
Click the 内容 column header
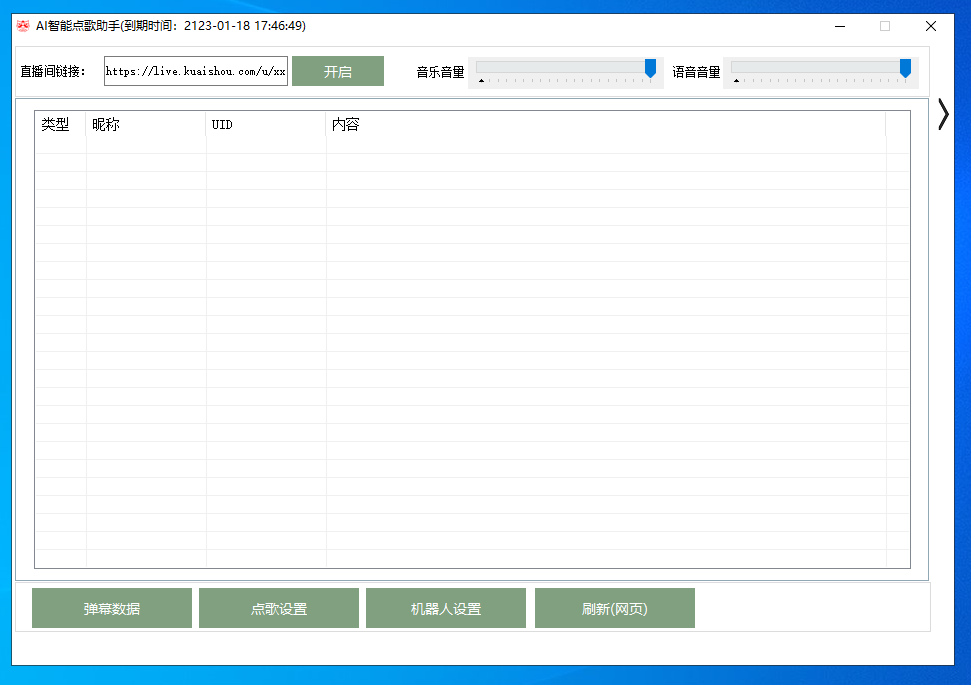[605, 125]
